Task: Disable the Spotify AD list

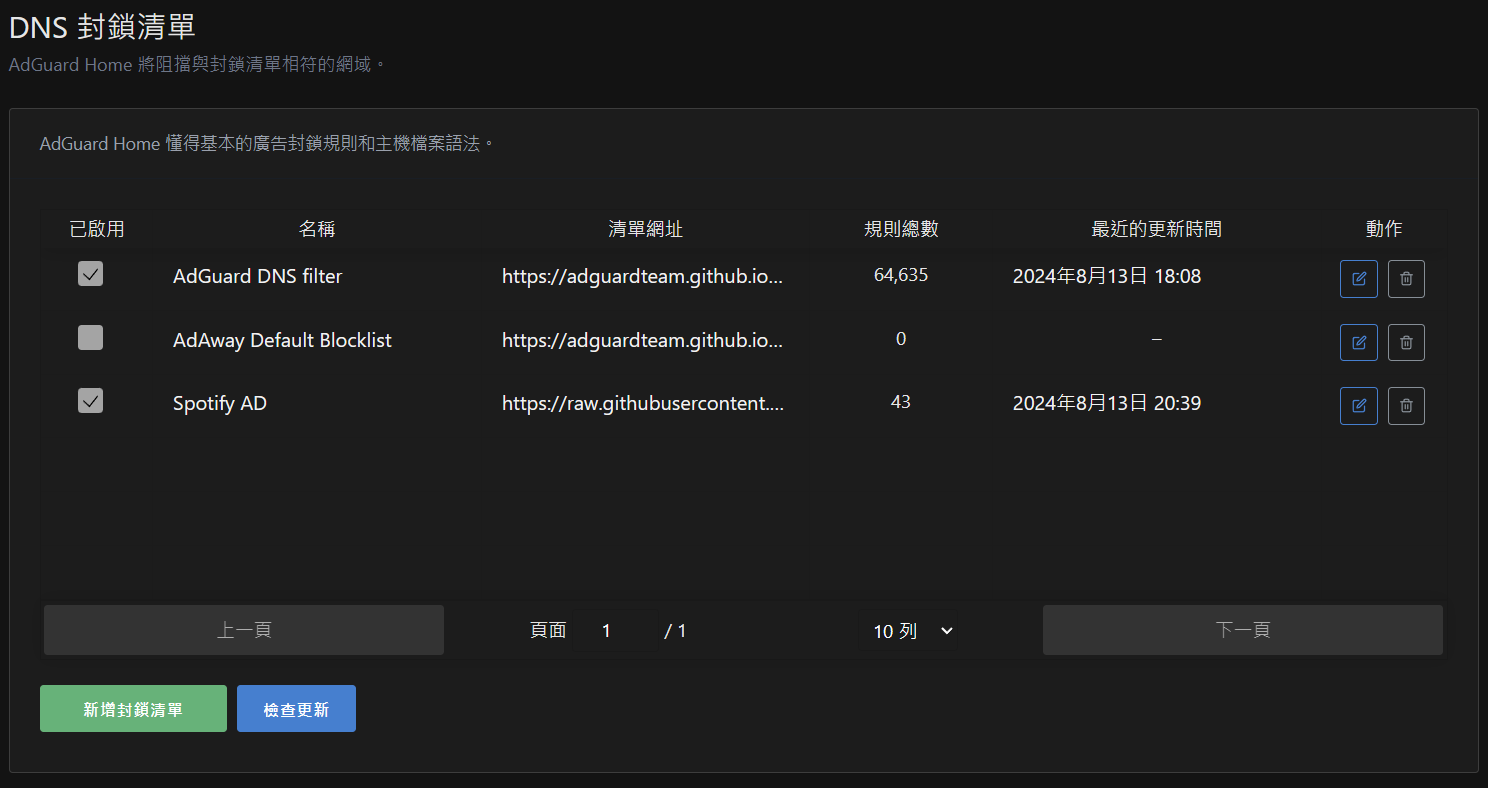Action: 90,400
